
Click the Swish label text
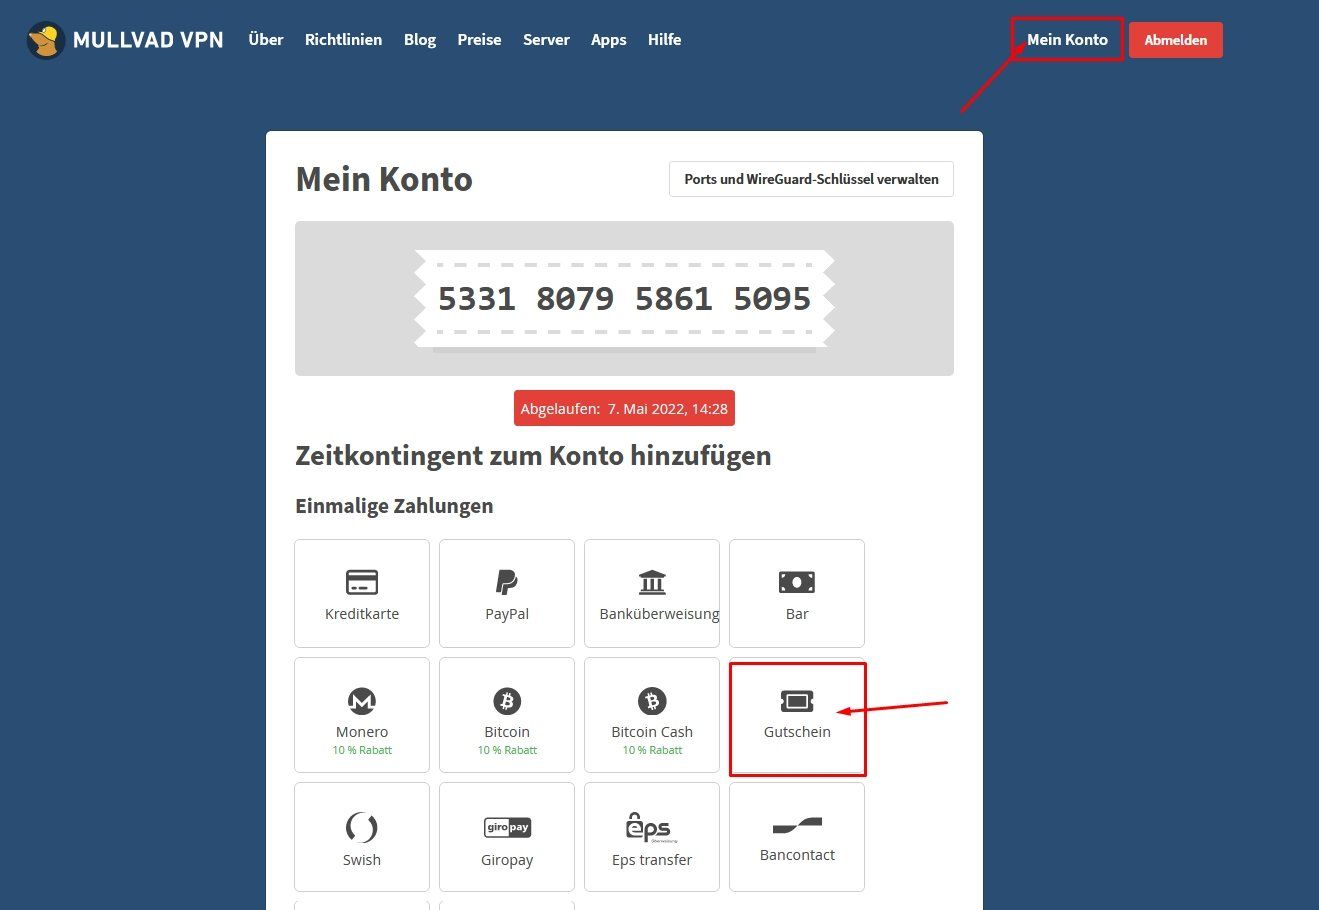click(x=362, y=860)
